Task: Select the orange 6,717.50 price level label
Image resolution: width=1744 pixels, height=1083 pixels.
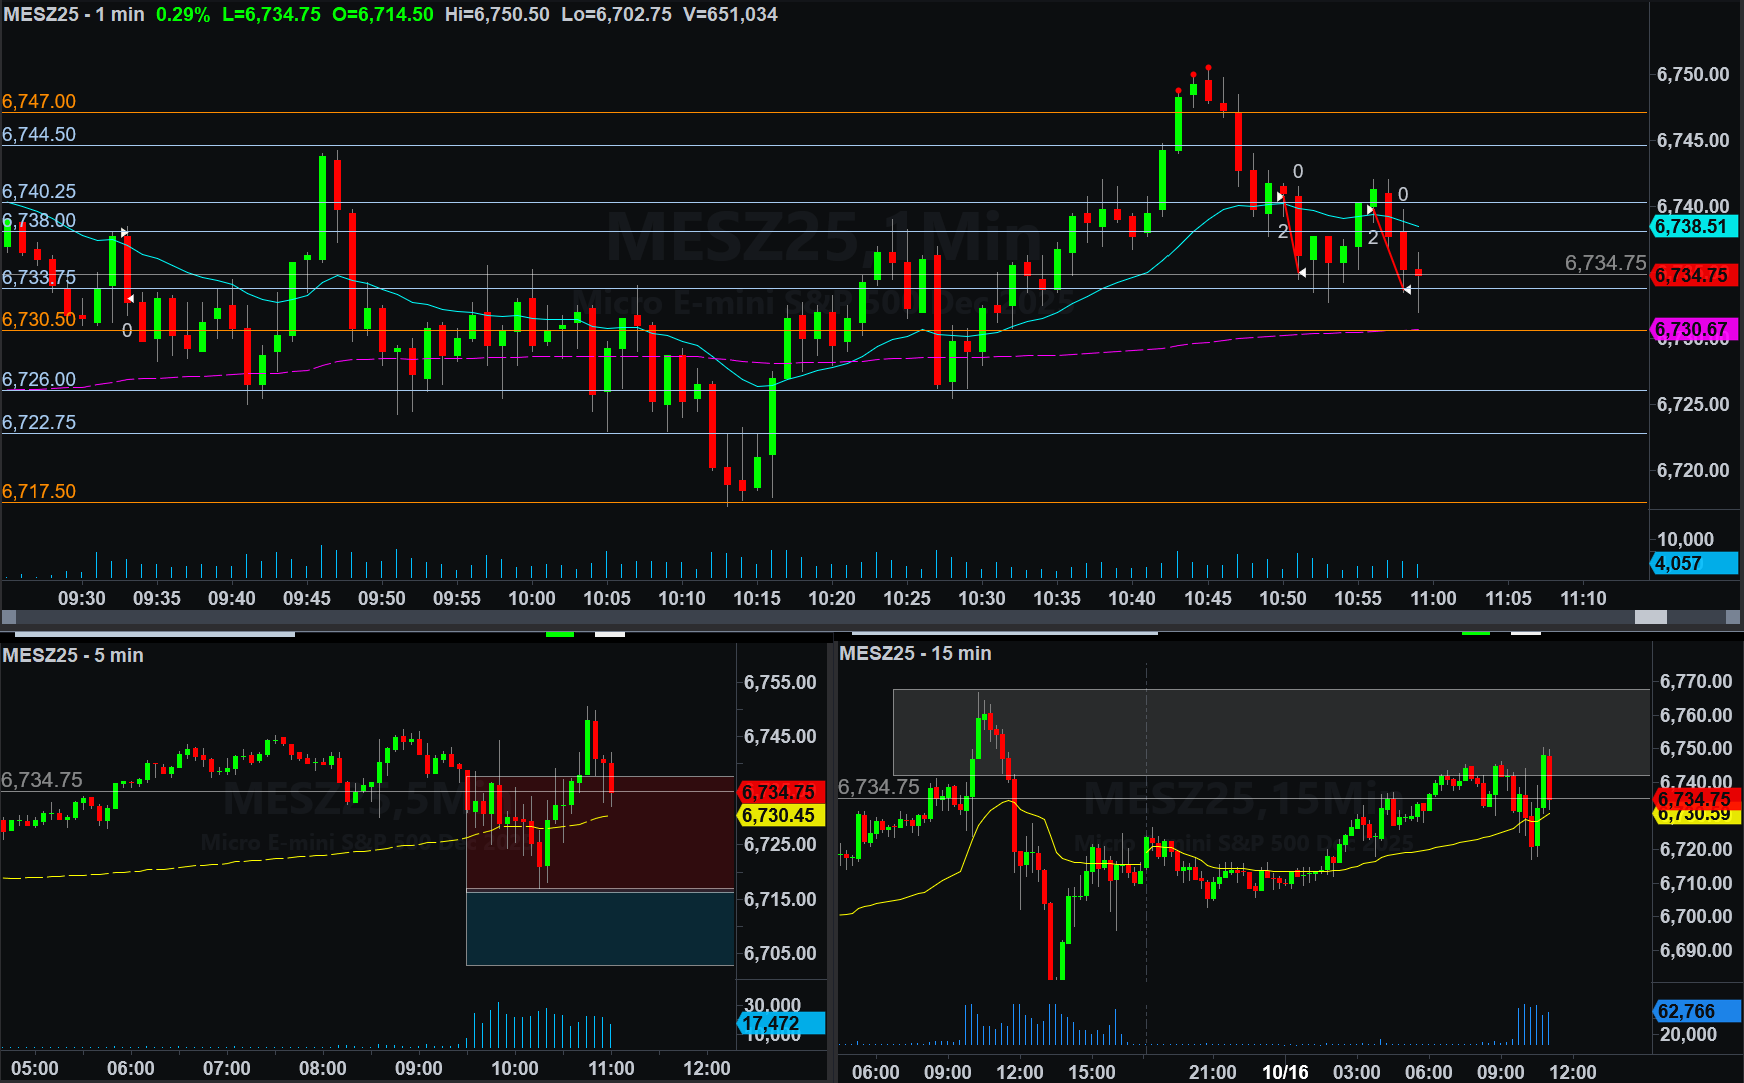Action: pyautogui.click(x=39, y=491)
